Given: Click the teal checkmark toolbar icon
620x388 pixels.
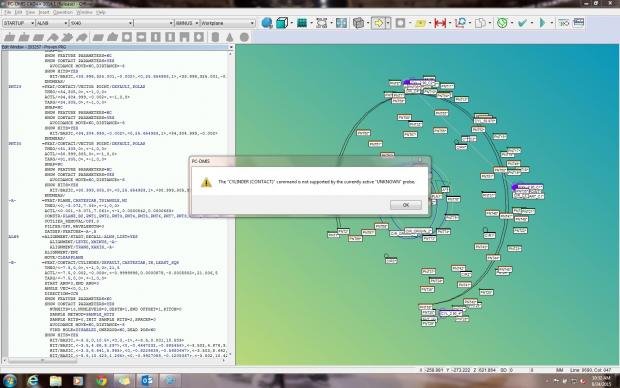Looking at the screenshot, I should (522, 23).
